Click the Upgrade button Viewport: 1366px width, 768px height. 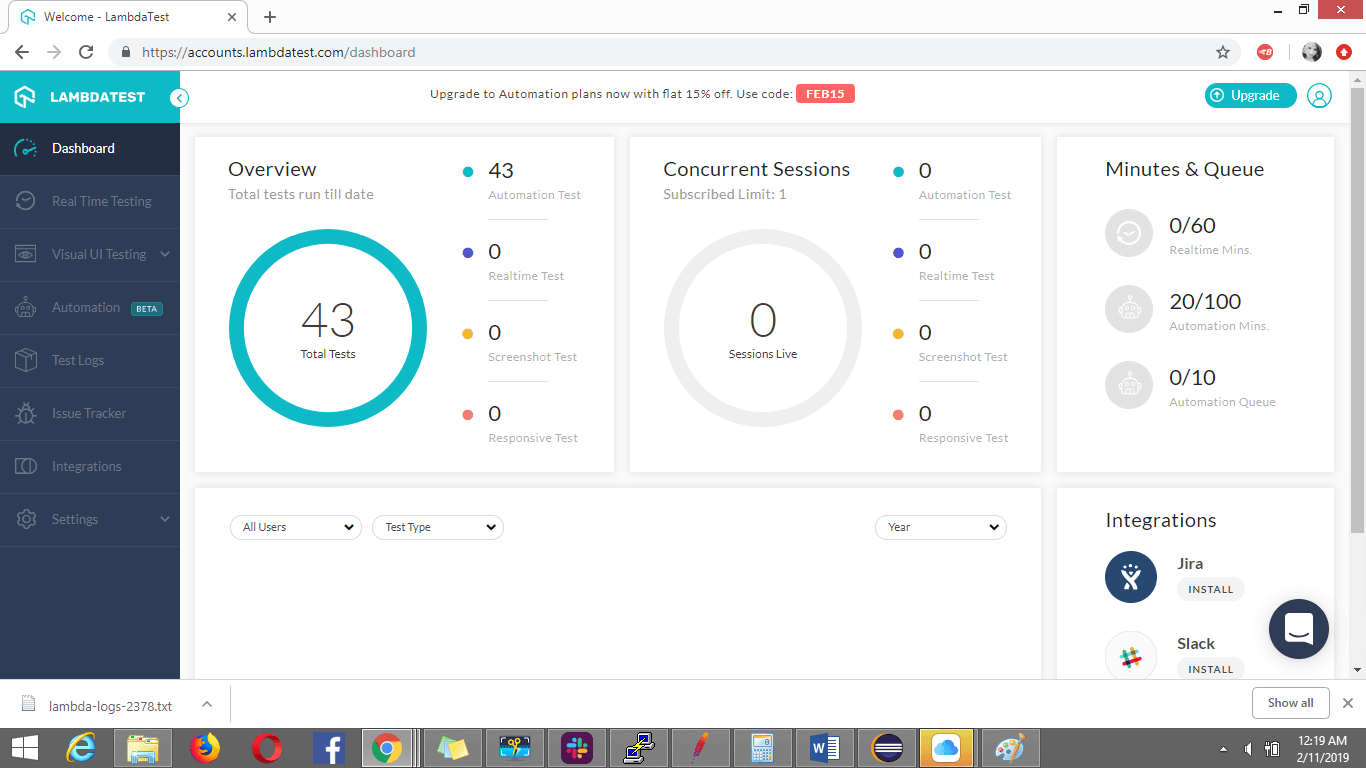pyautogui.click(x=1250, y=96)
